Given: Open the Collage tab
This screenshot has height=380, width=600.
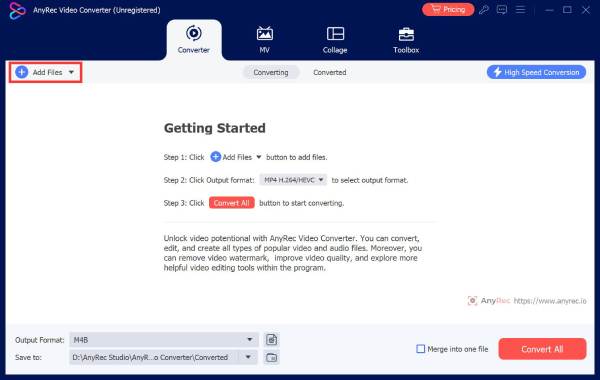Looking at the screenshot, I should [x=335, y=40].
